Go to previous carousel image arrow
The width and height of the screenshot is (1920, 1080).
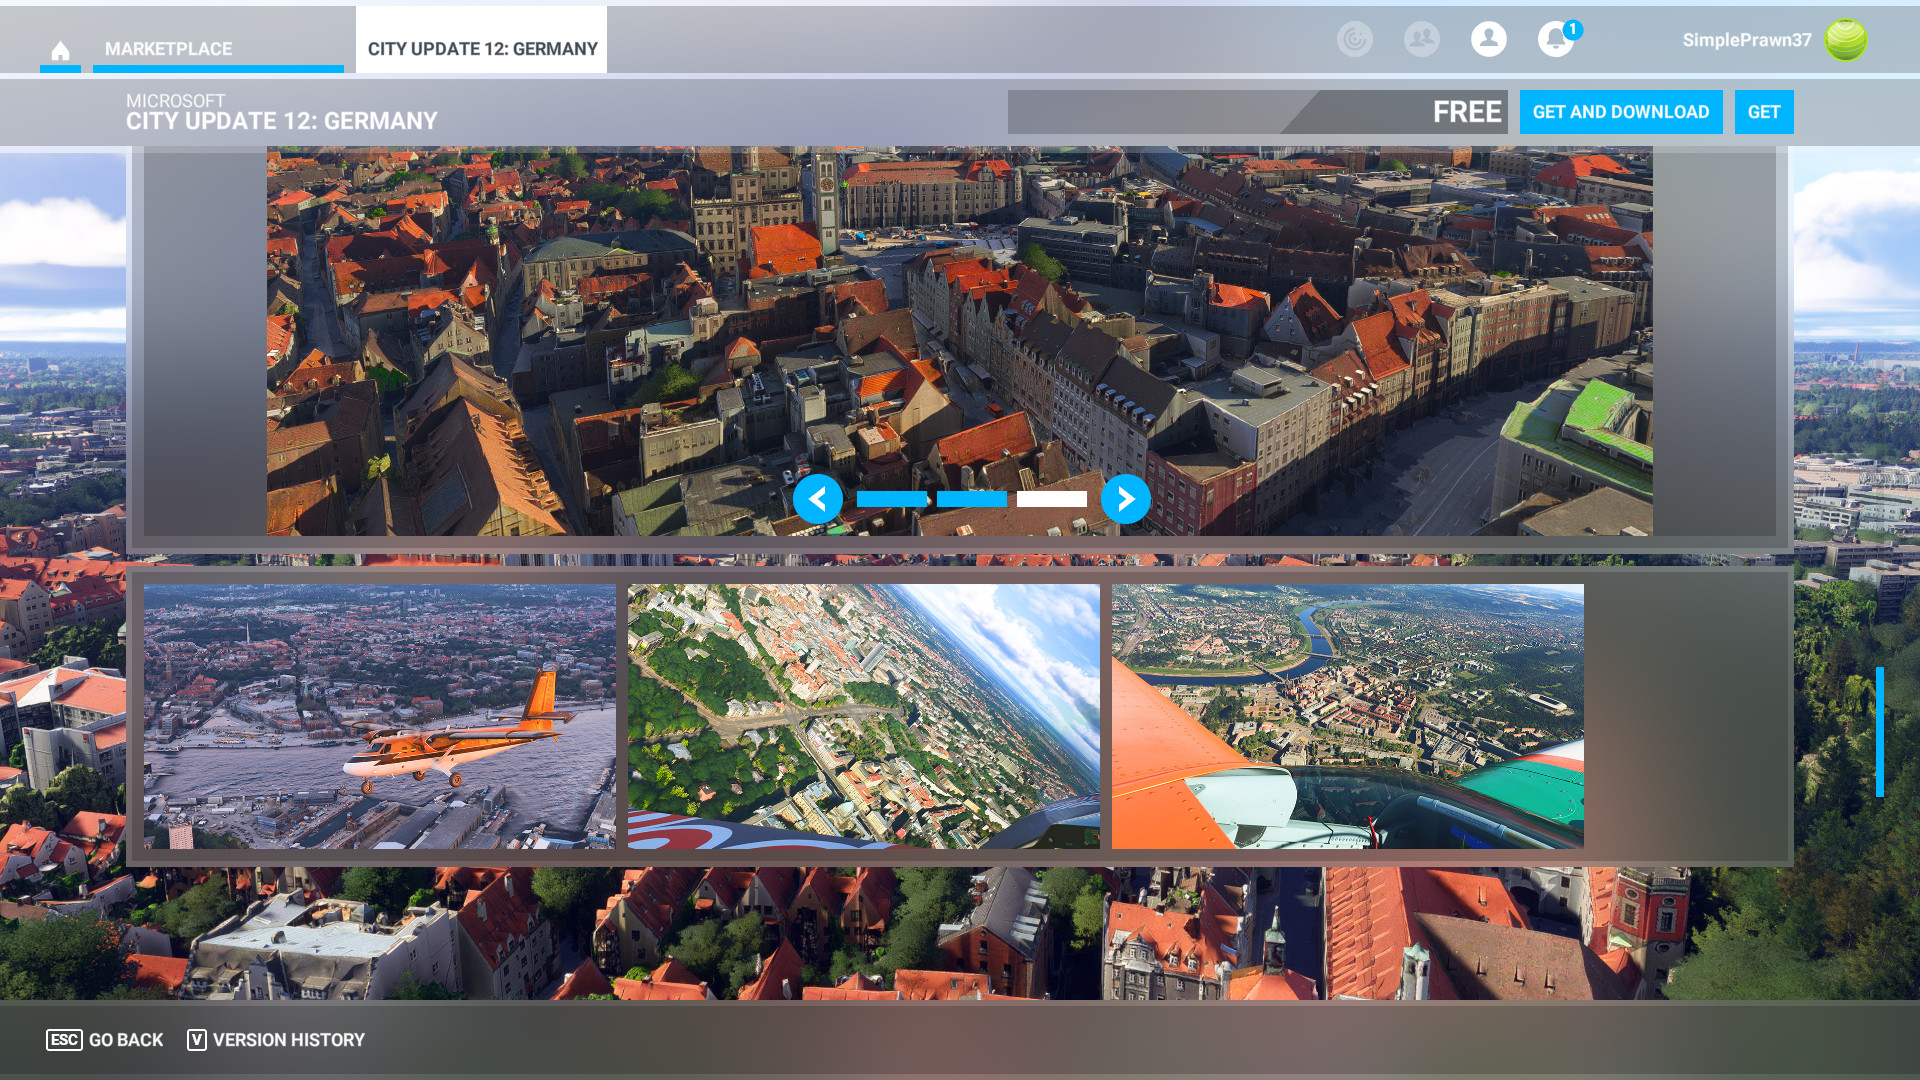tap(818, 499)
